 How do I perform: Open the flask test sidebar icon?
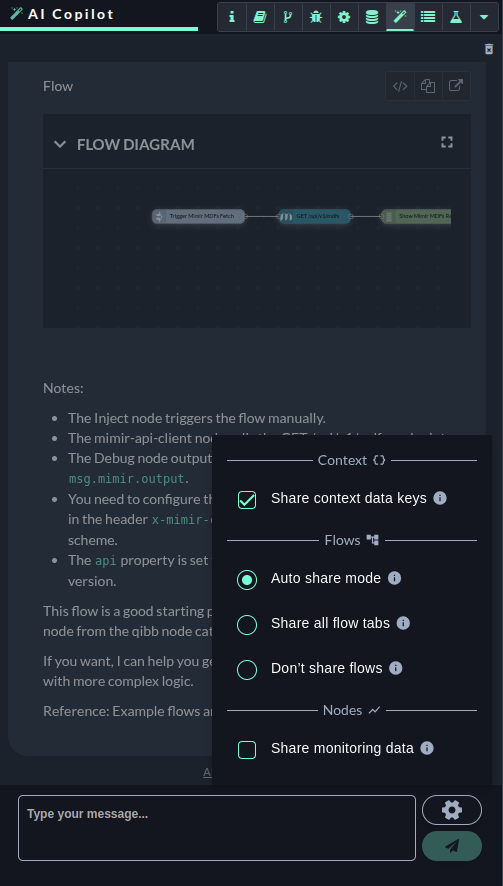point(456,17)
